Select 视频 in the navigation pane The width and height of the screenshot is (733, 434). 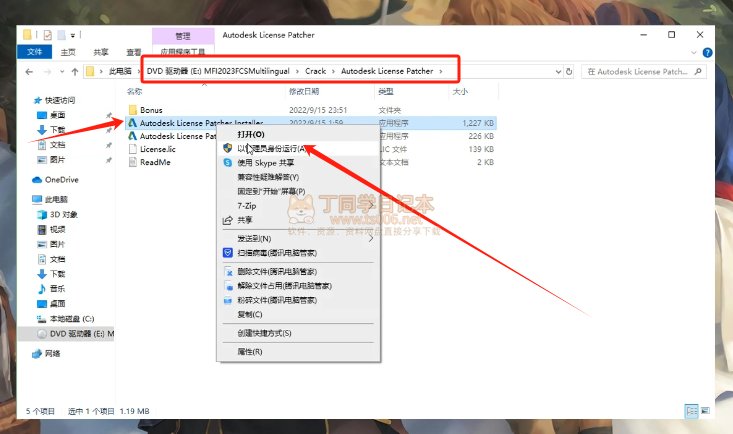pos(57,229)
